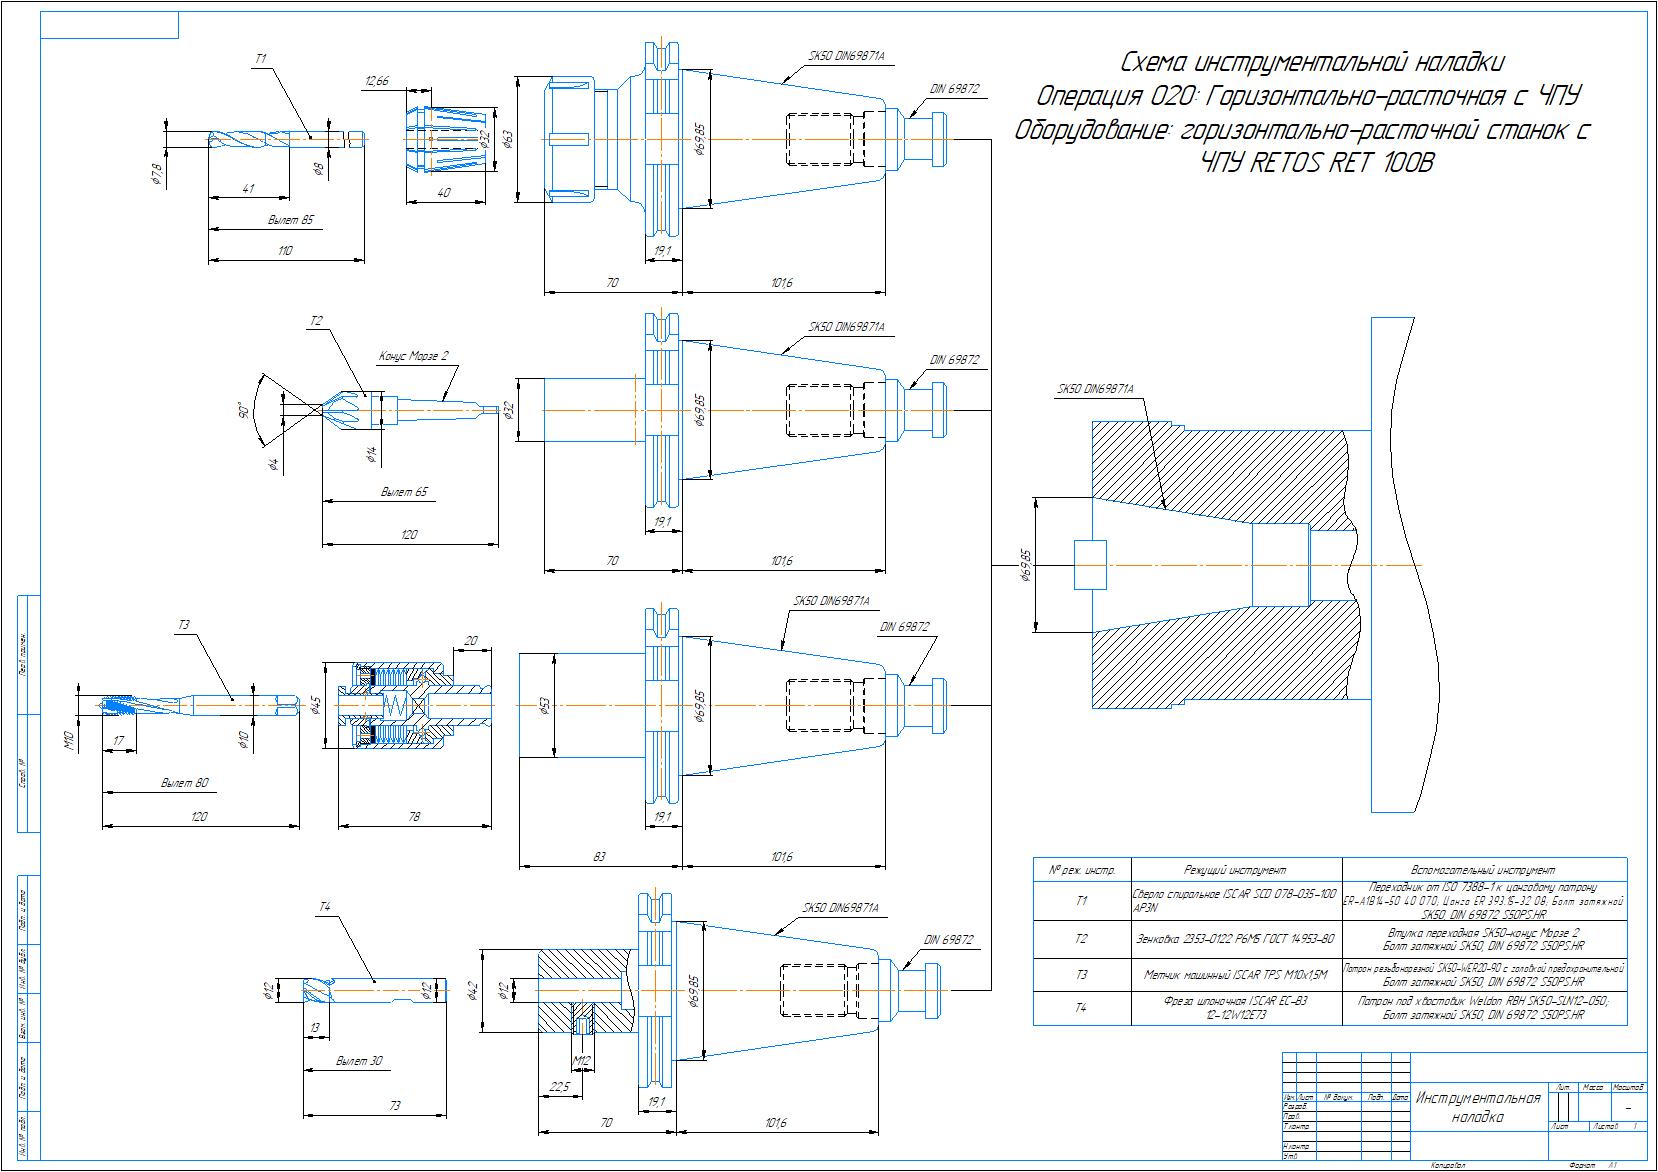Select the "Вылет 30" overhang label
Image resolution: width=1658 pixels, height=1172 pixels.
click(x=360, y=1061)
